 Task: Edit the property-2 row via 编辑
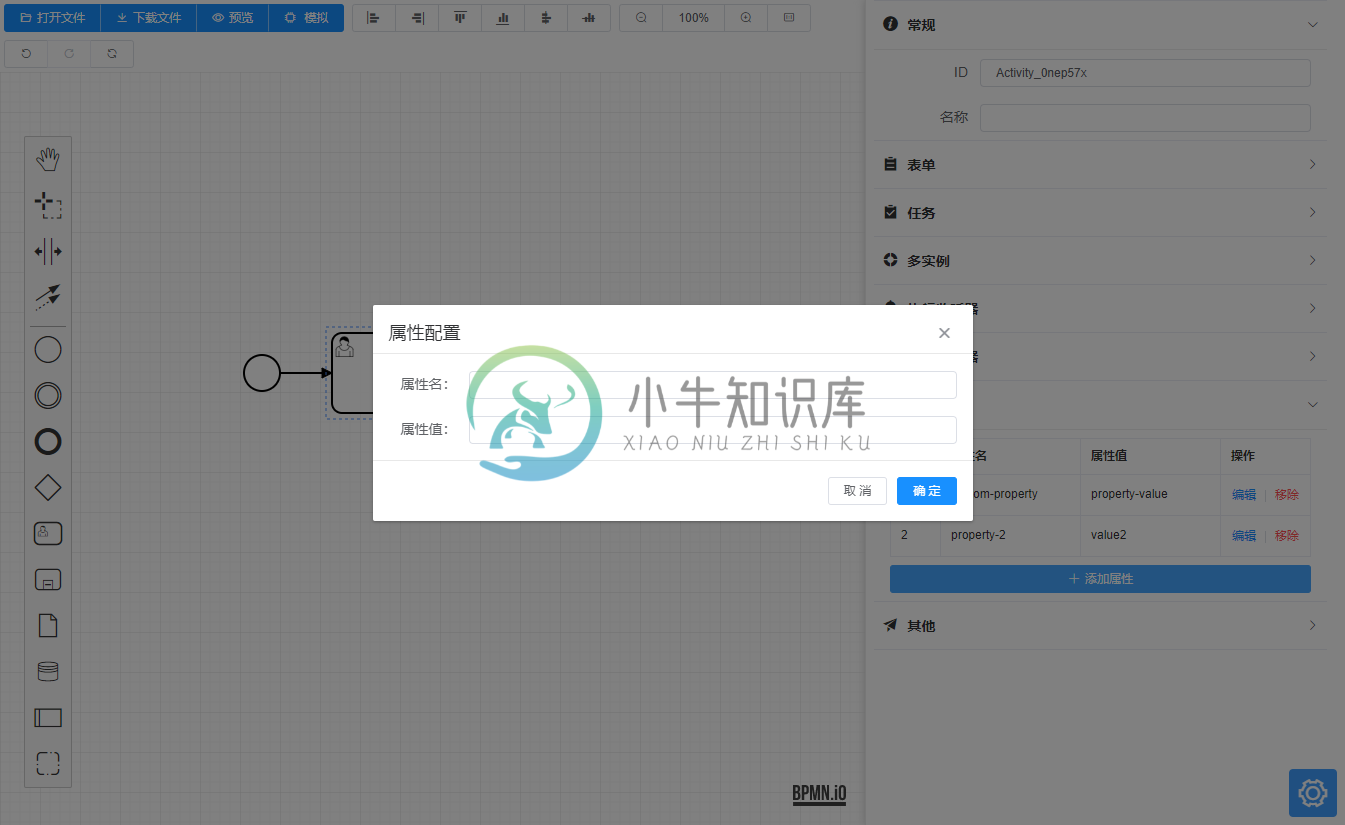[1244, 535]
